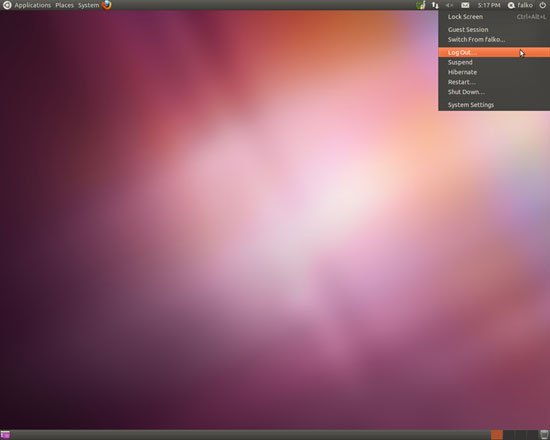Start a Guest Session
The height and width of the screenshot is (440, 550).
coord(494,29)
